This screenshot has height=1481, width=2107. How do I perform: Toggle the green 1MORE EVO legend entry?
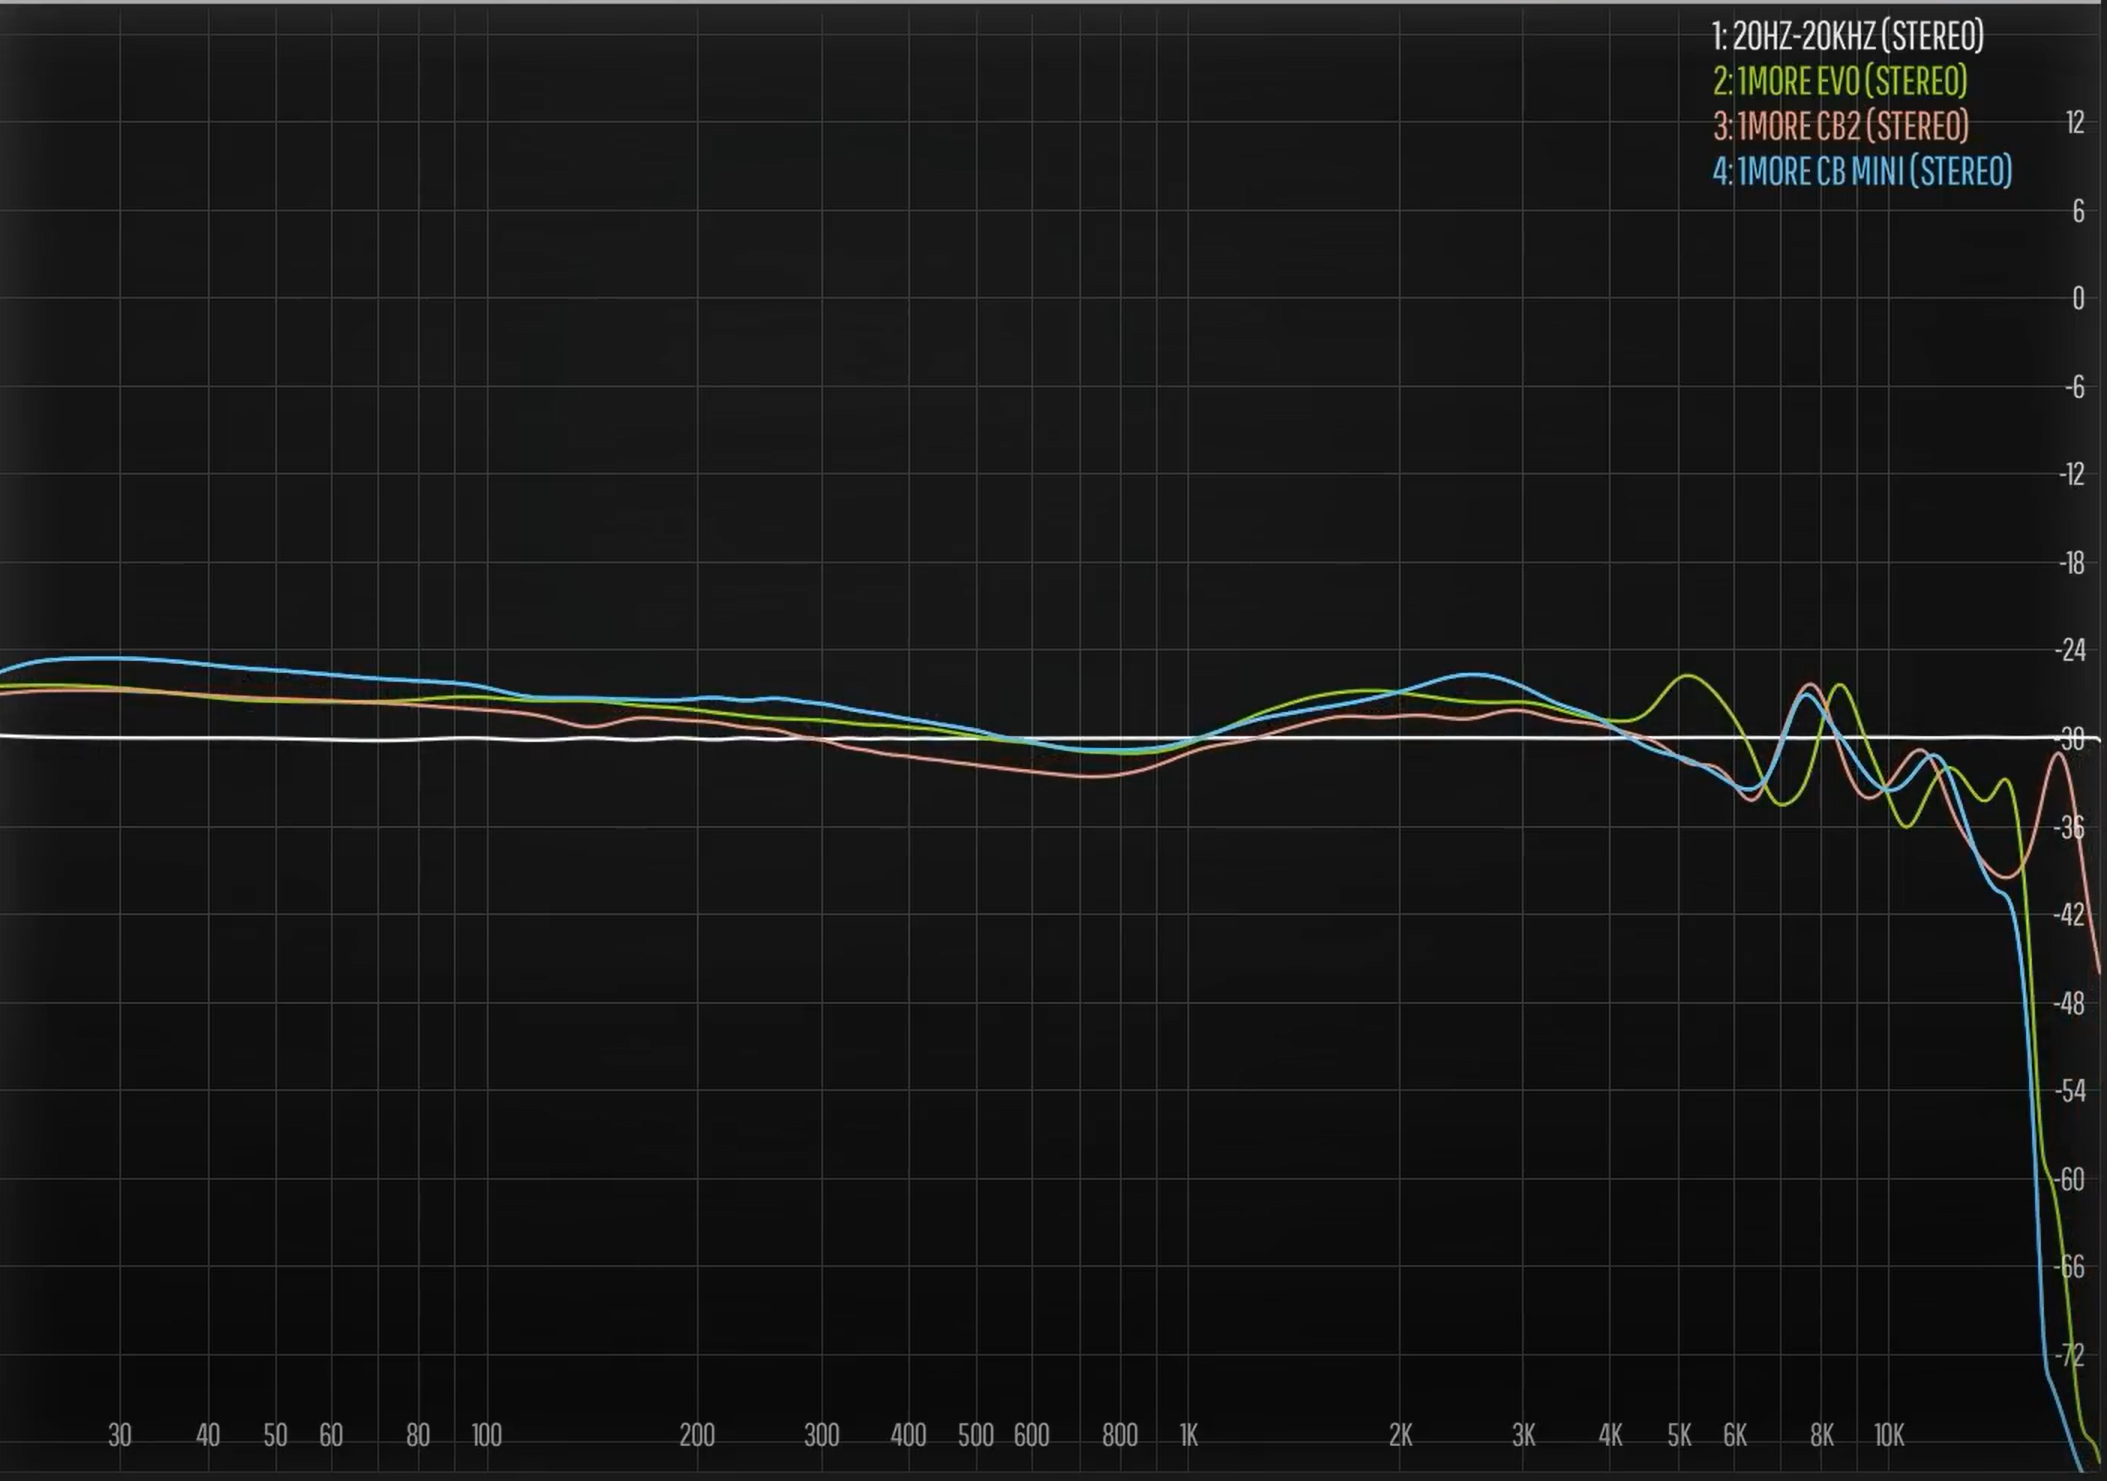coord(1840,81)
